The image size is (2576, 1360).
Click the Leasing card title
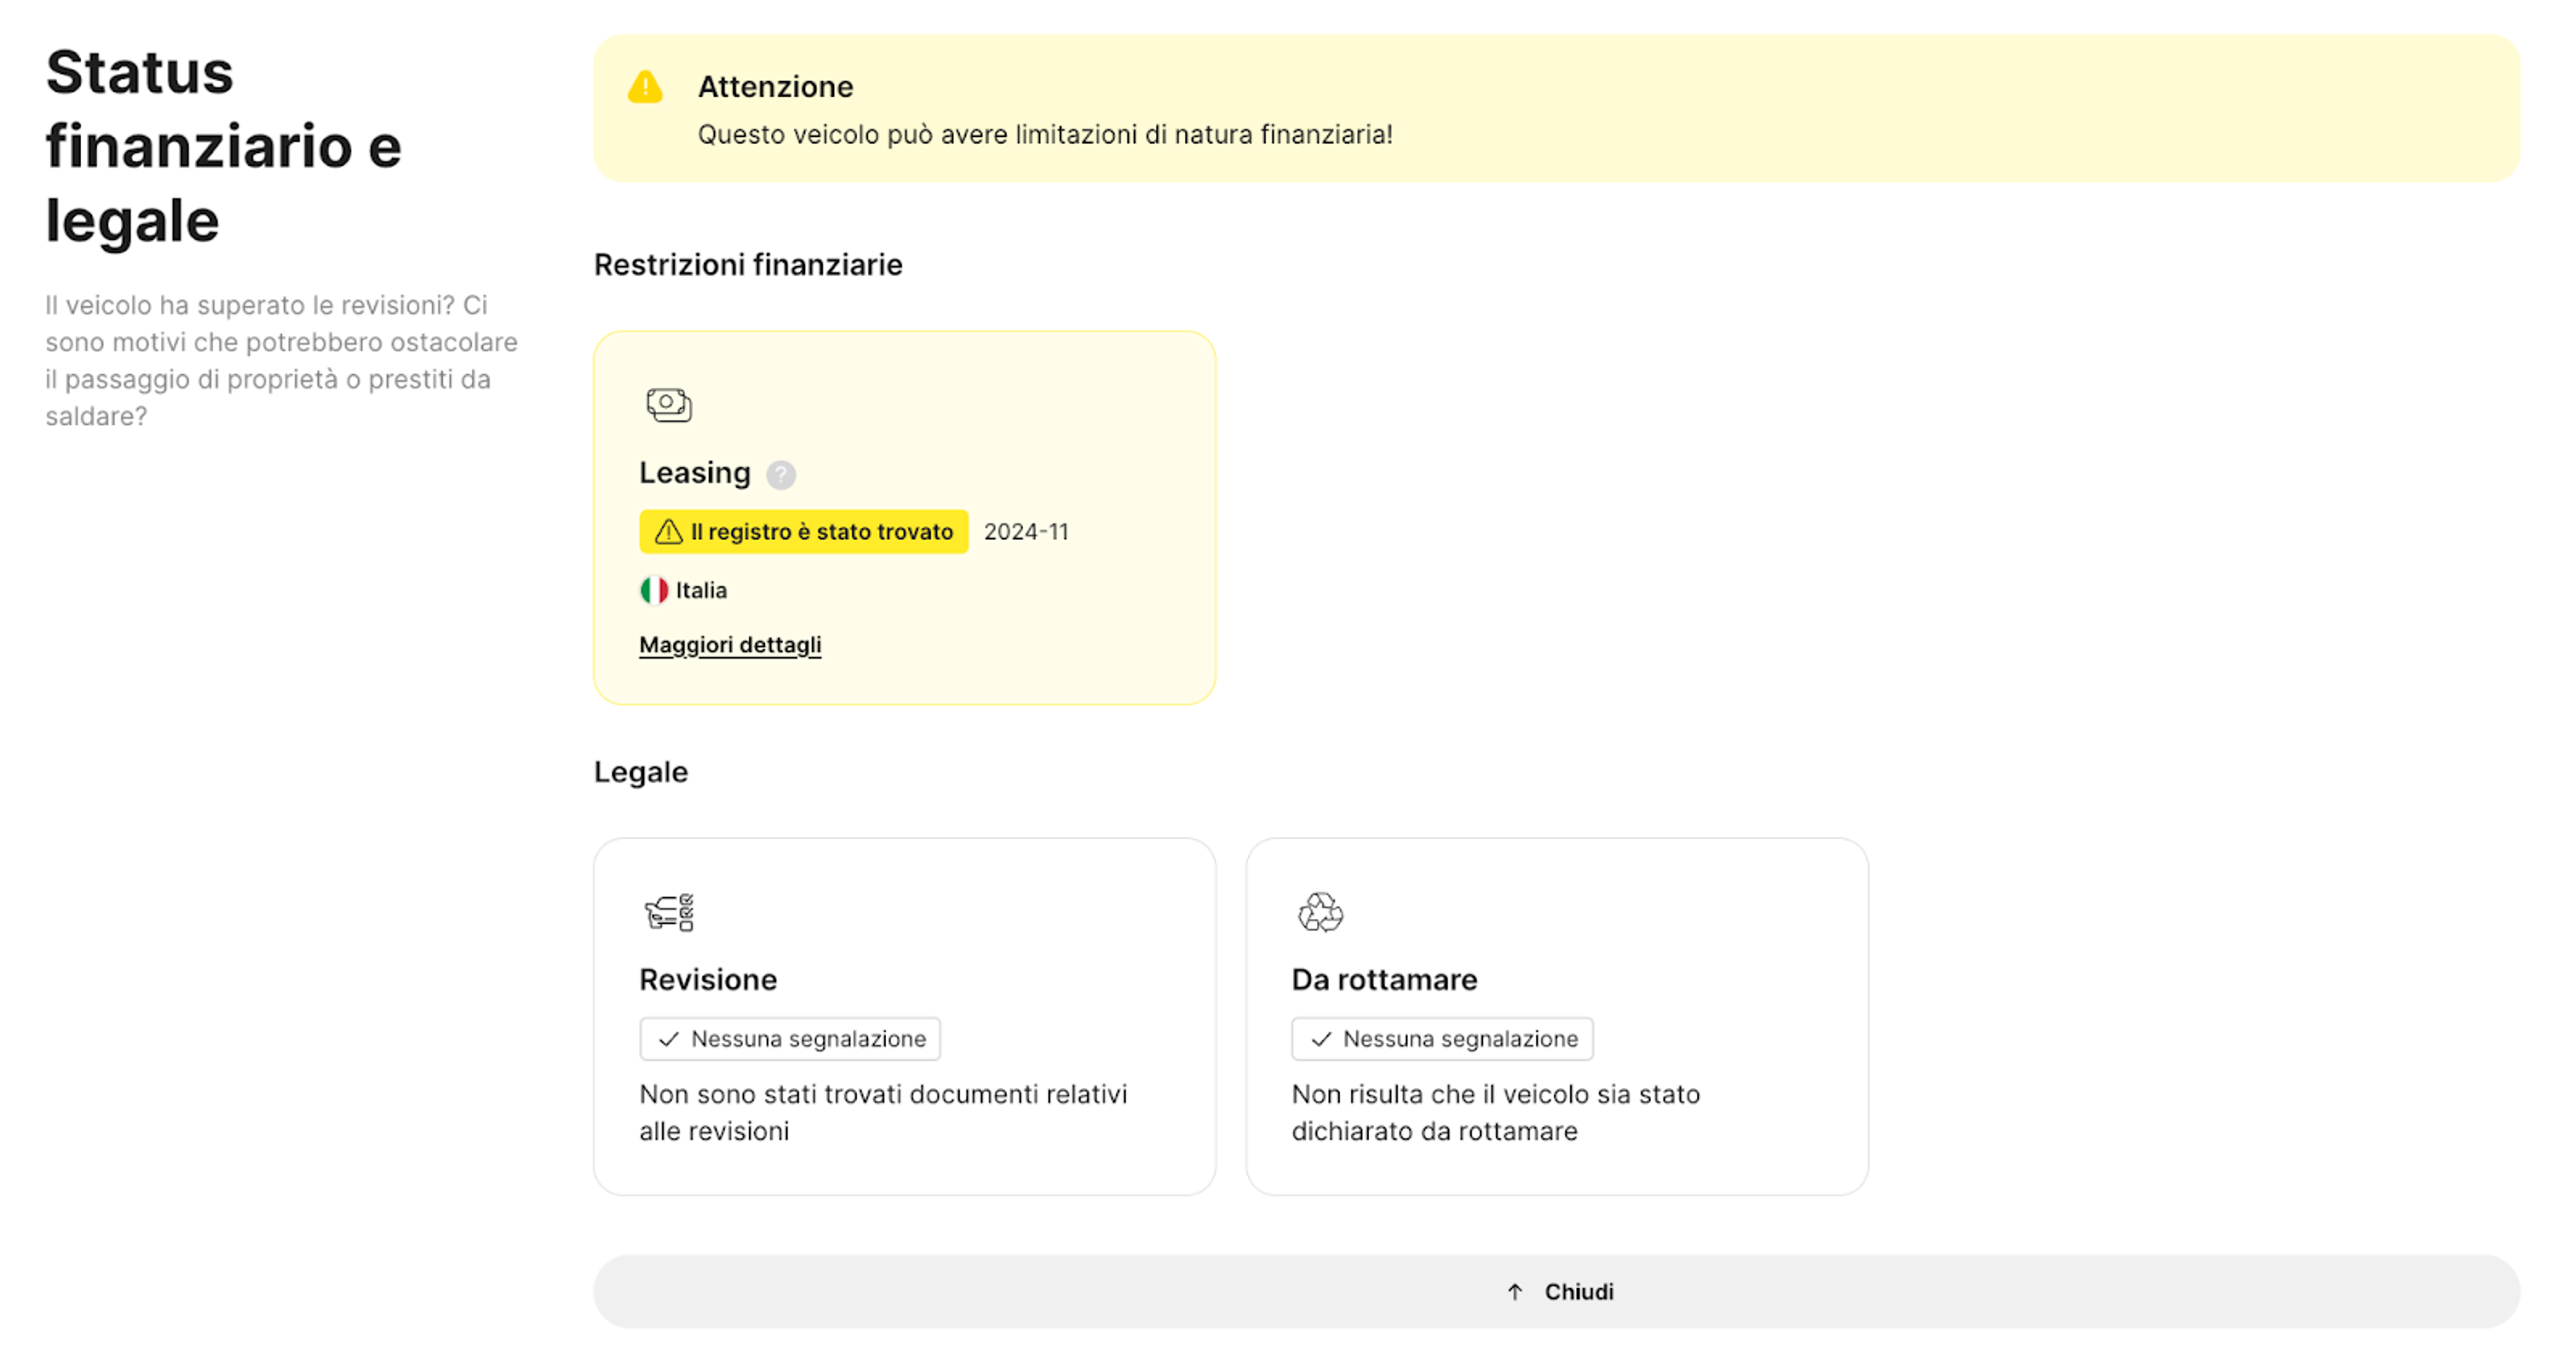(695, 473)
